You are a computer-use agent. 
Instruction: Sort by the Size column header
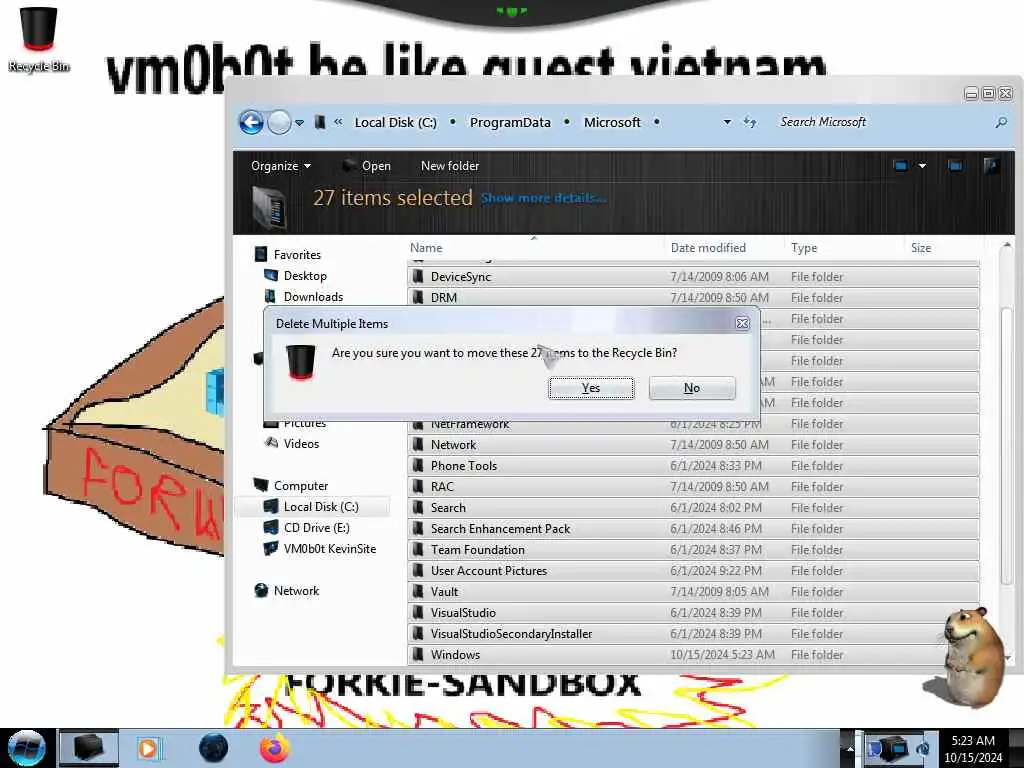[x=921, y=248]
